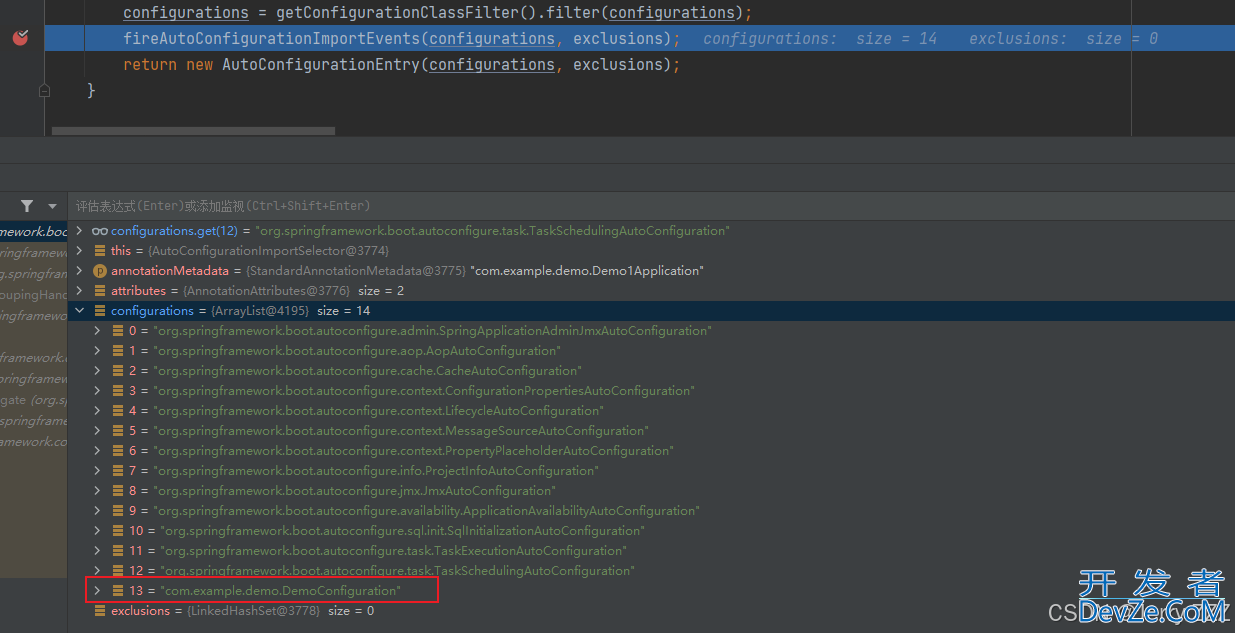Expand list item 13 DemoConfiguration
Viewport: 1235px width, 633px height.
click(x=97, y=591)
